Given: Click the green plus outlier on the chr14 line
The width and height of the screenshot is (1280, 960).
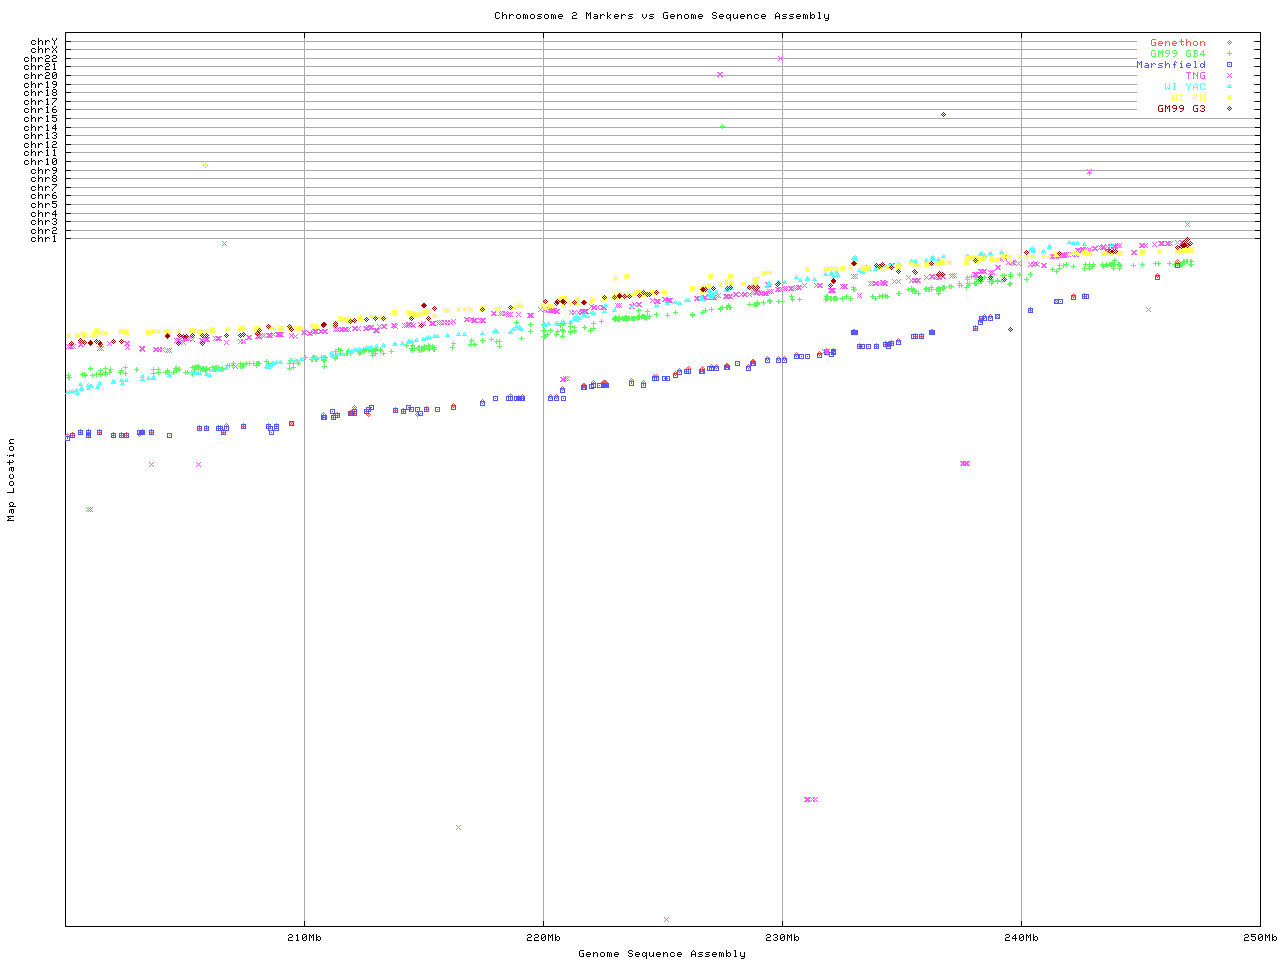Looking at the screenshot, I should [722, 126].
